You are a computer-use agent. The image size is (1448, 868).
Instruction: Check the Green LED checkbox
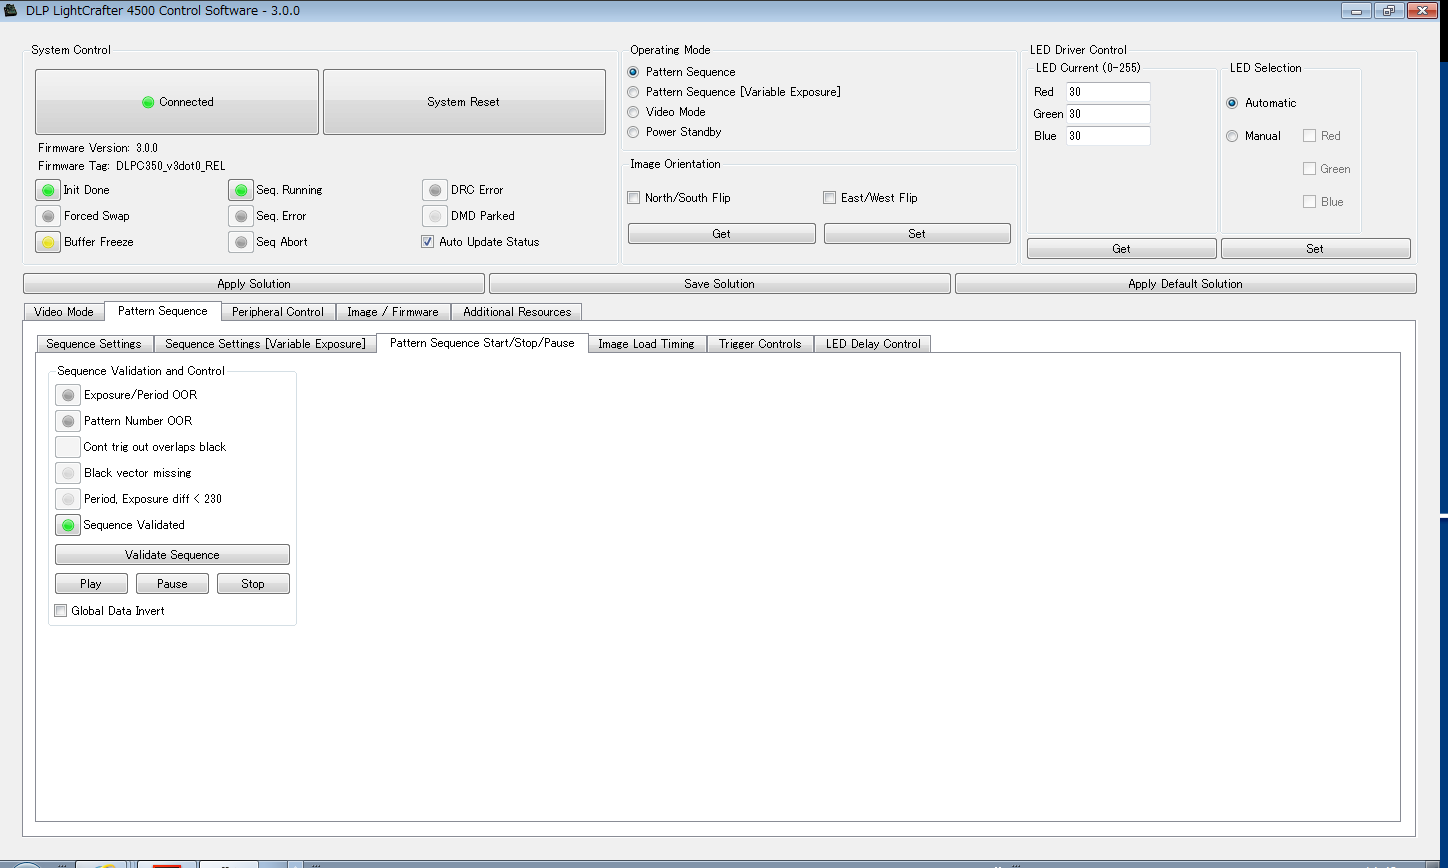pyautogui.click(x=1309, y=169)
